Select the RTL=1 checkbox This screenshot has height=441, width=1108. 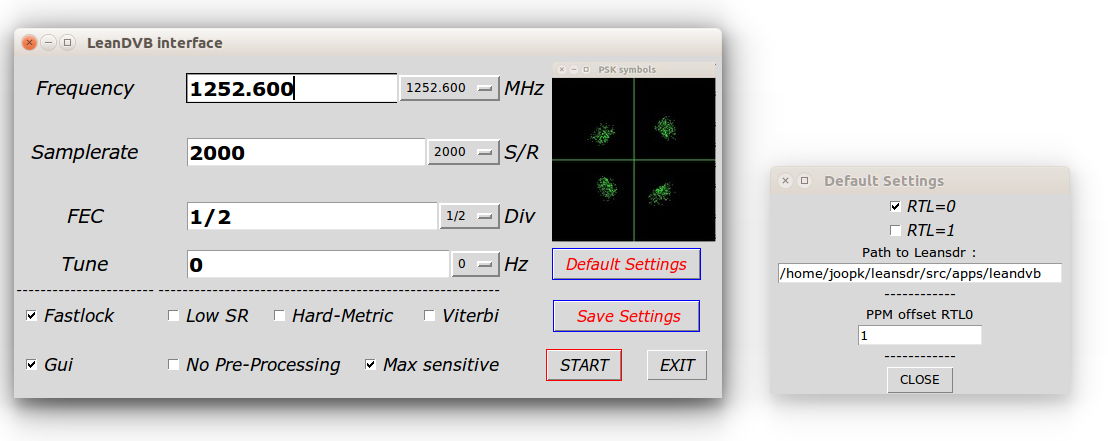[x=895, y=230]
